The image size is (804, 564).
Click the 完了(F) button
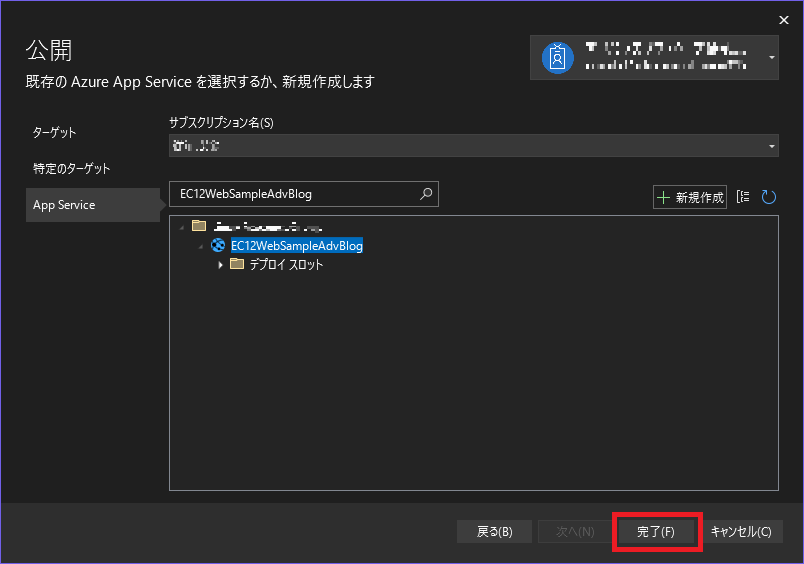(656, 532)
